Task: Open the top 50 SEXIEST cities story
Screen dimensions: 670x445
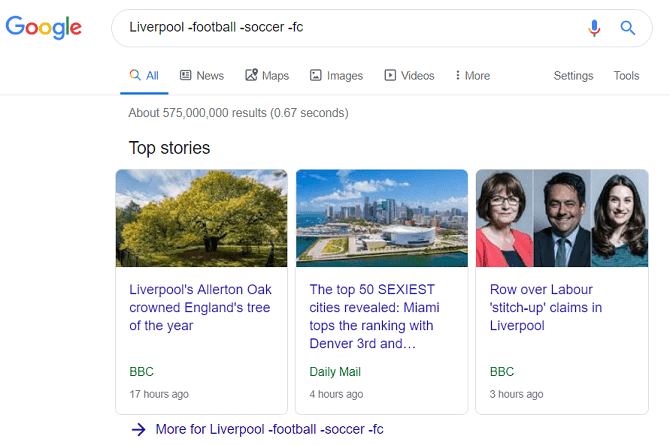Action: coord(374,316)
